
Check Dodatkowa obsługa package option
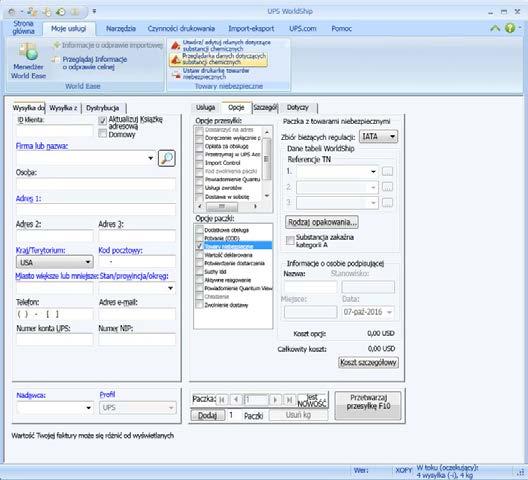point(199,230)
